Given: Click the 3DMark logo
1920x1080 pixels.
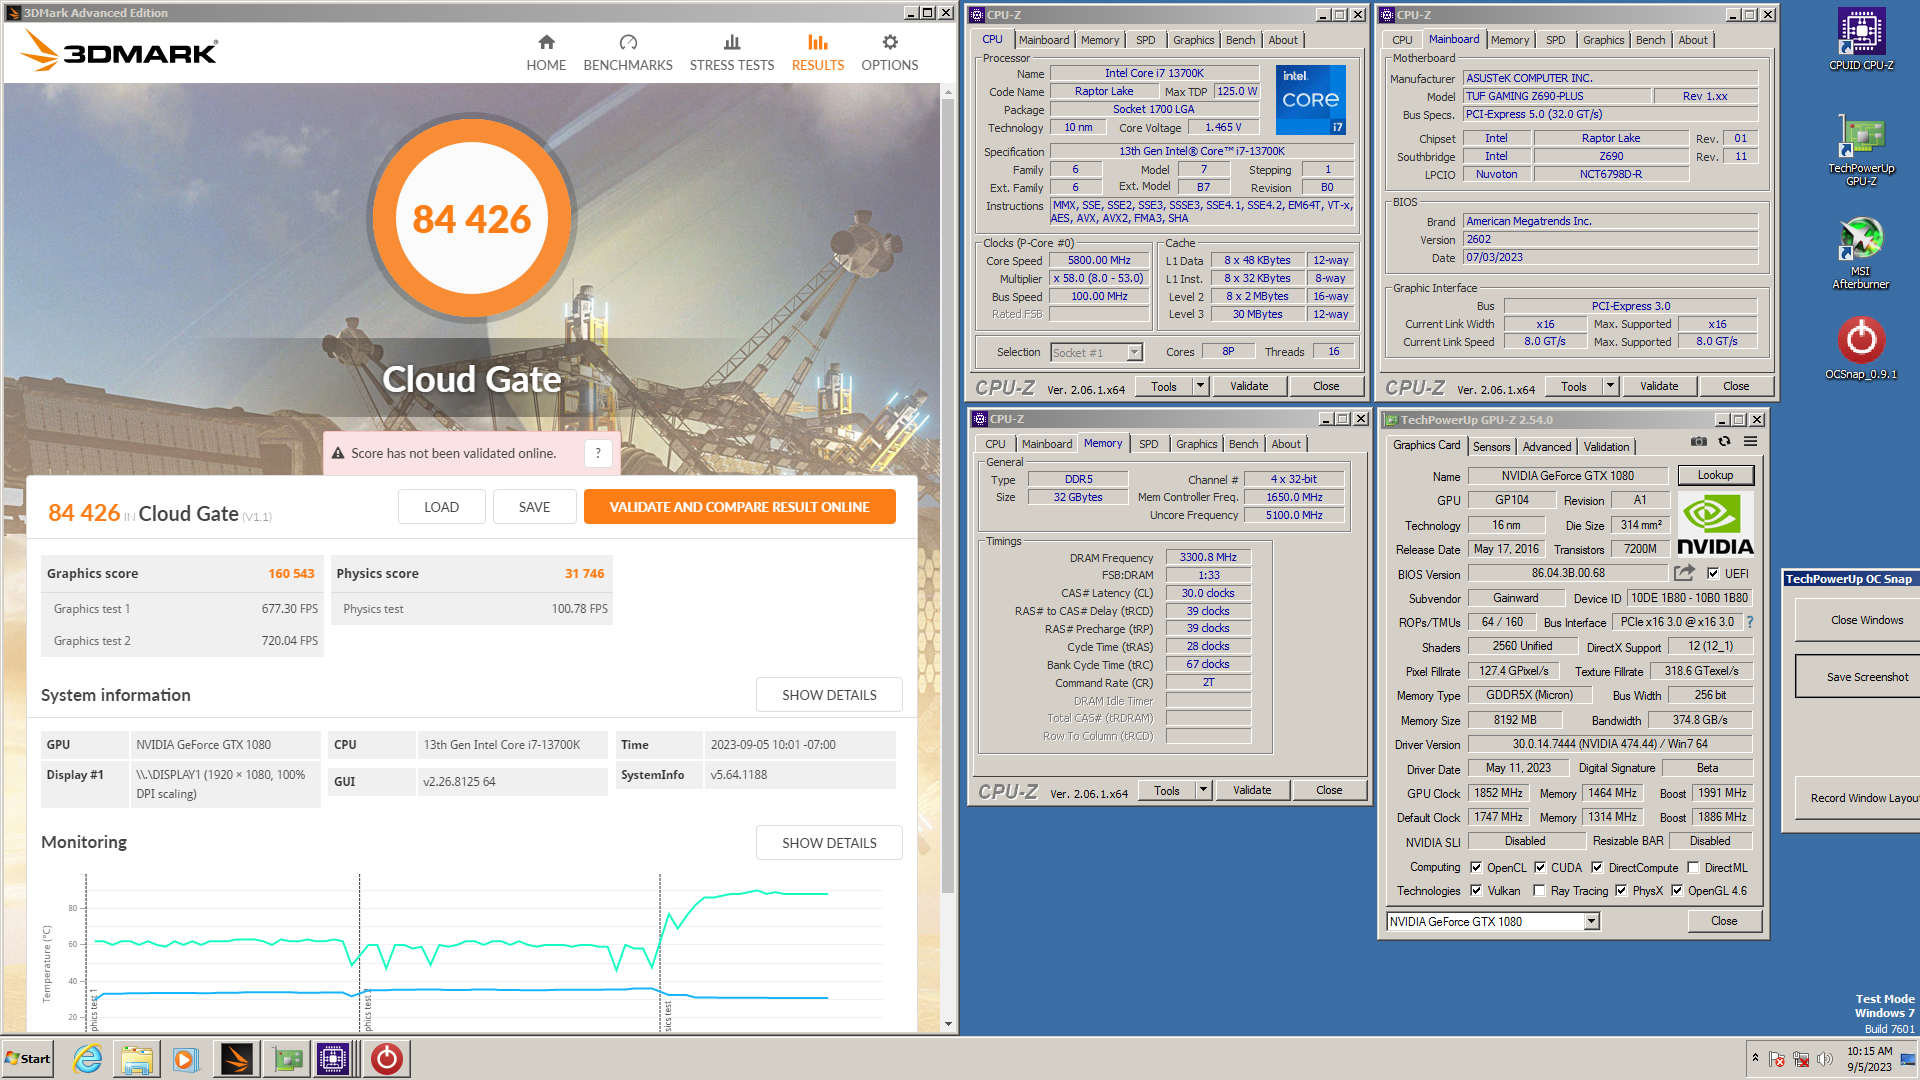Looking at the screenshot, I should click(x=120, y=51).
